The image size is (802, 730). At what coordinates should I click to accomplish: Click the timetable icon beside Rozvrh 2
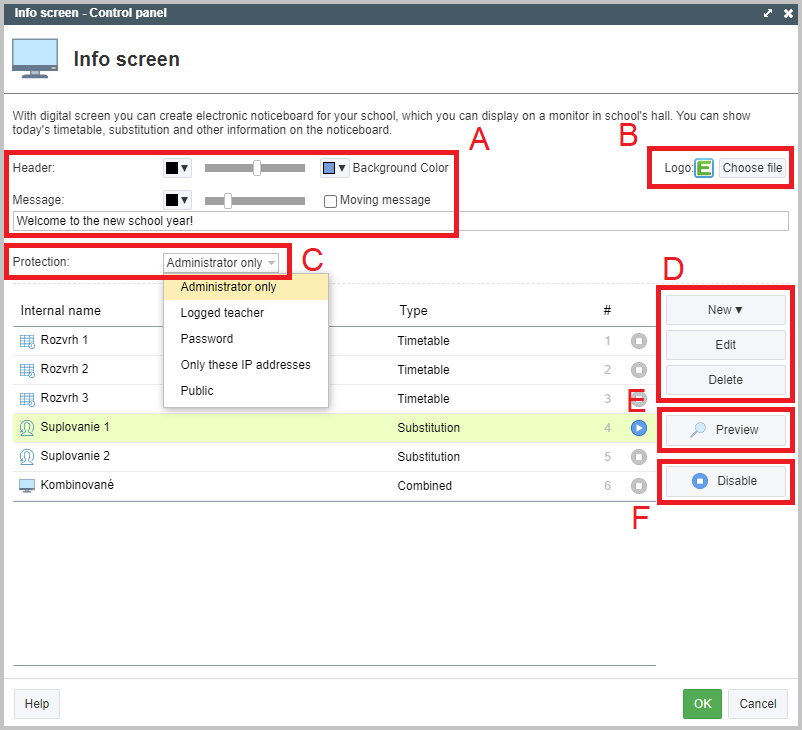click(27, 370)
